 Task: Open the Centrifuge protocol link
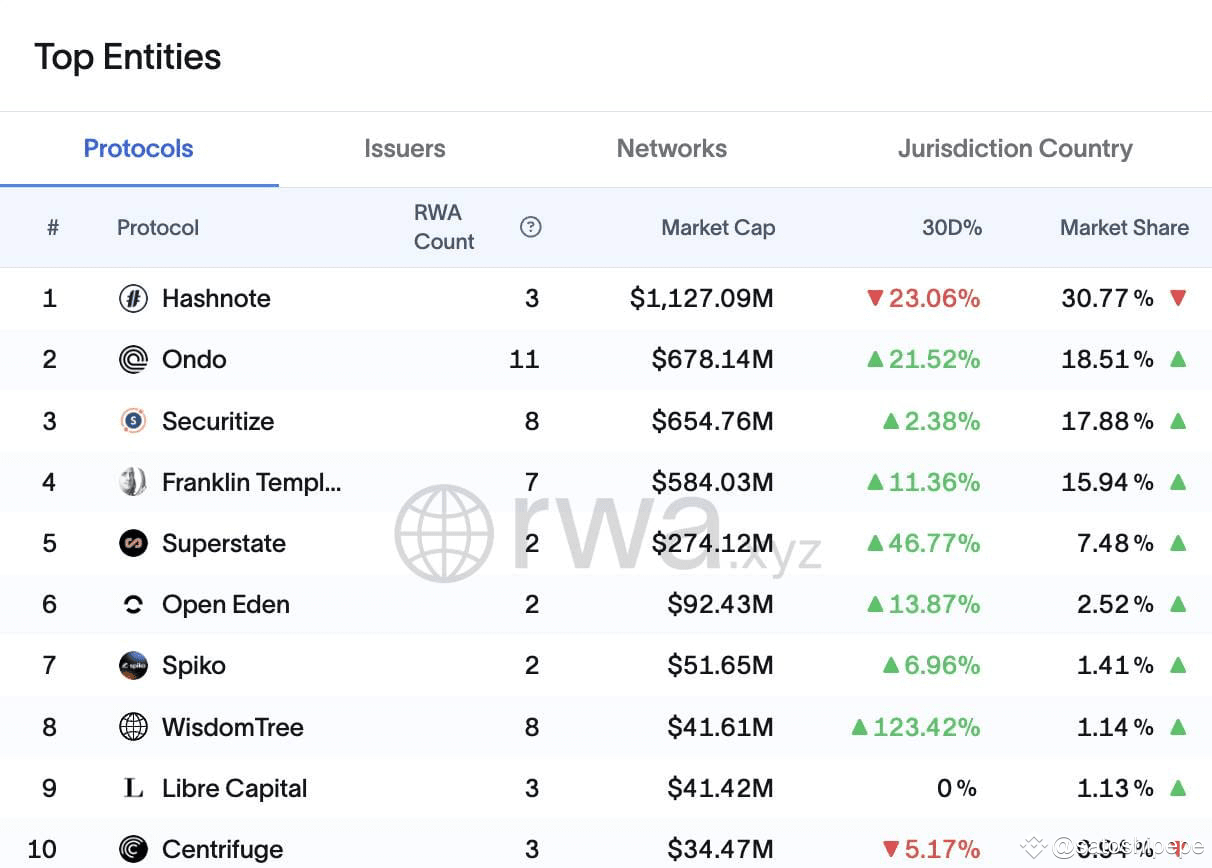coord(222,850)
